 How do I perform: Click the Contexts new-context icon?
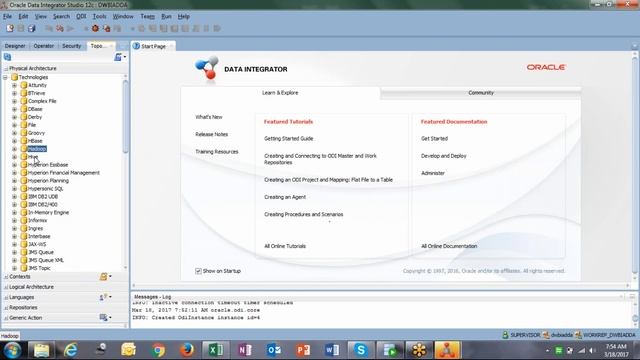tap(103, 277)
